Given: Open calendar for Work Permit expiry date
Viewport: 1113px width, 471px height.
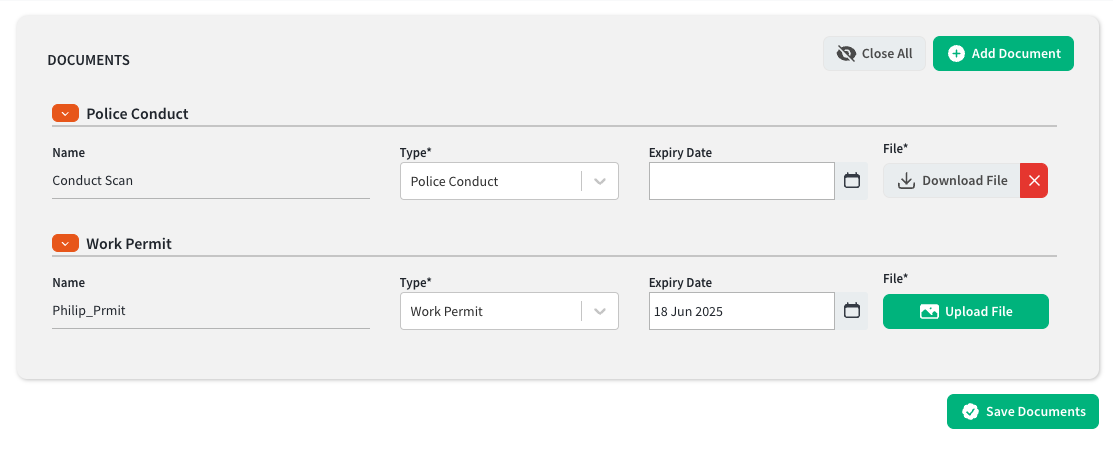Looking at the screenshot, I should point(852,311).
